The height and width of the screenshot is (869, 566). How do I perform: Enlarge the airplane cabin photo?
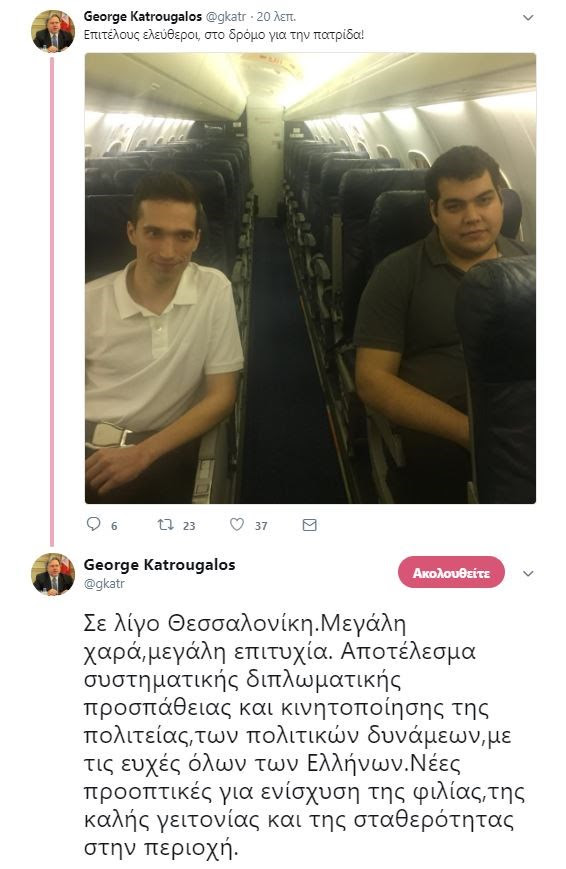click(x=310, y=278)
